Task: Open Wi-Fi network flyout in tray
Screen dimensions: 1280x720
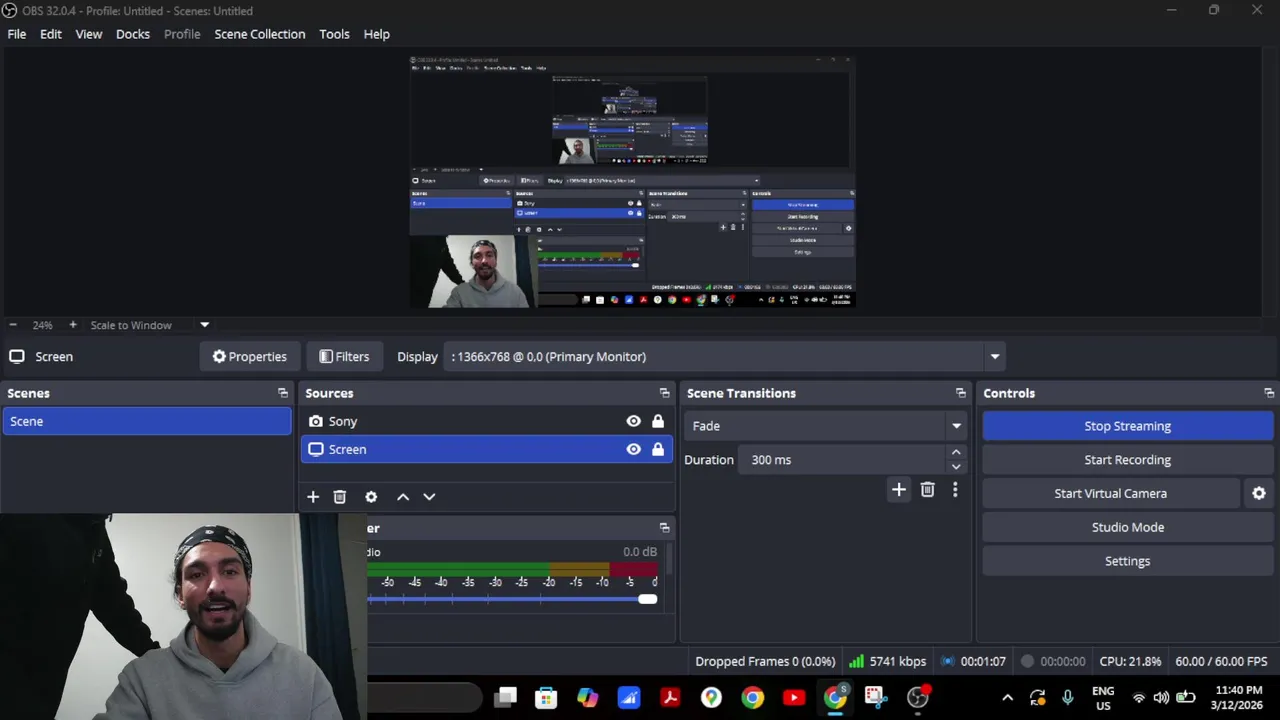Action: 1138,697
